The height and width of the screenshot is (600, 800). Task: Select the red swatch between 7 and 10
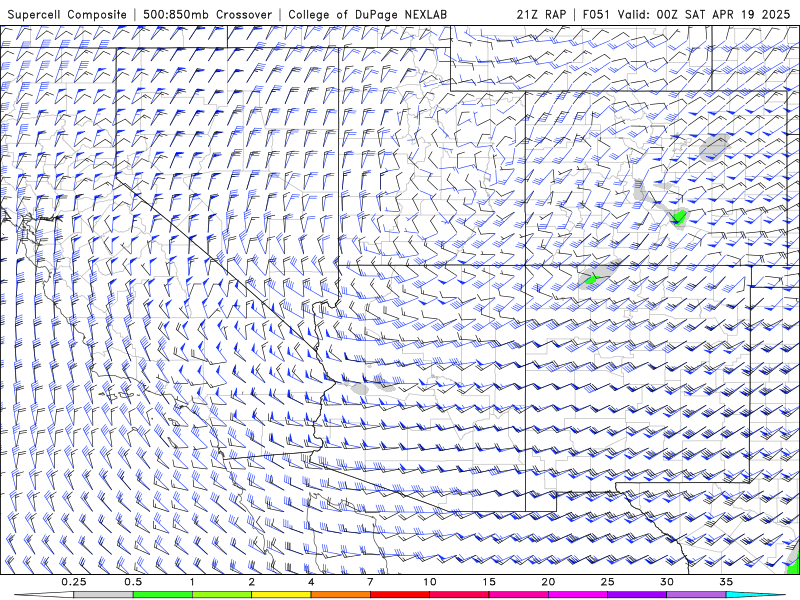click(399, 595)
